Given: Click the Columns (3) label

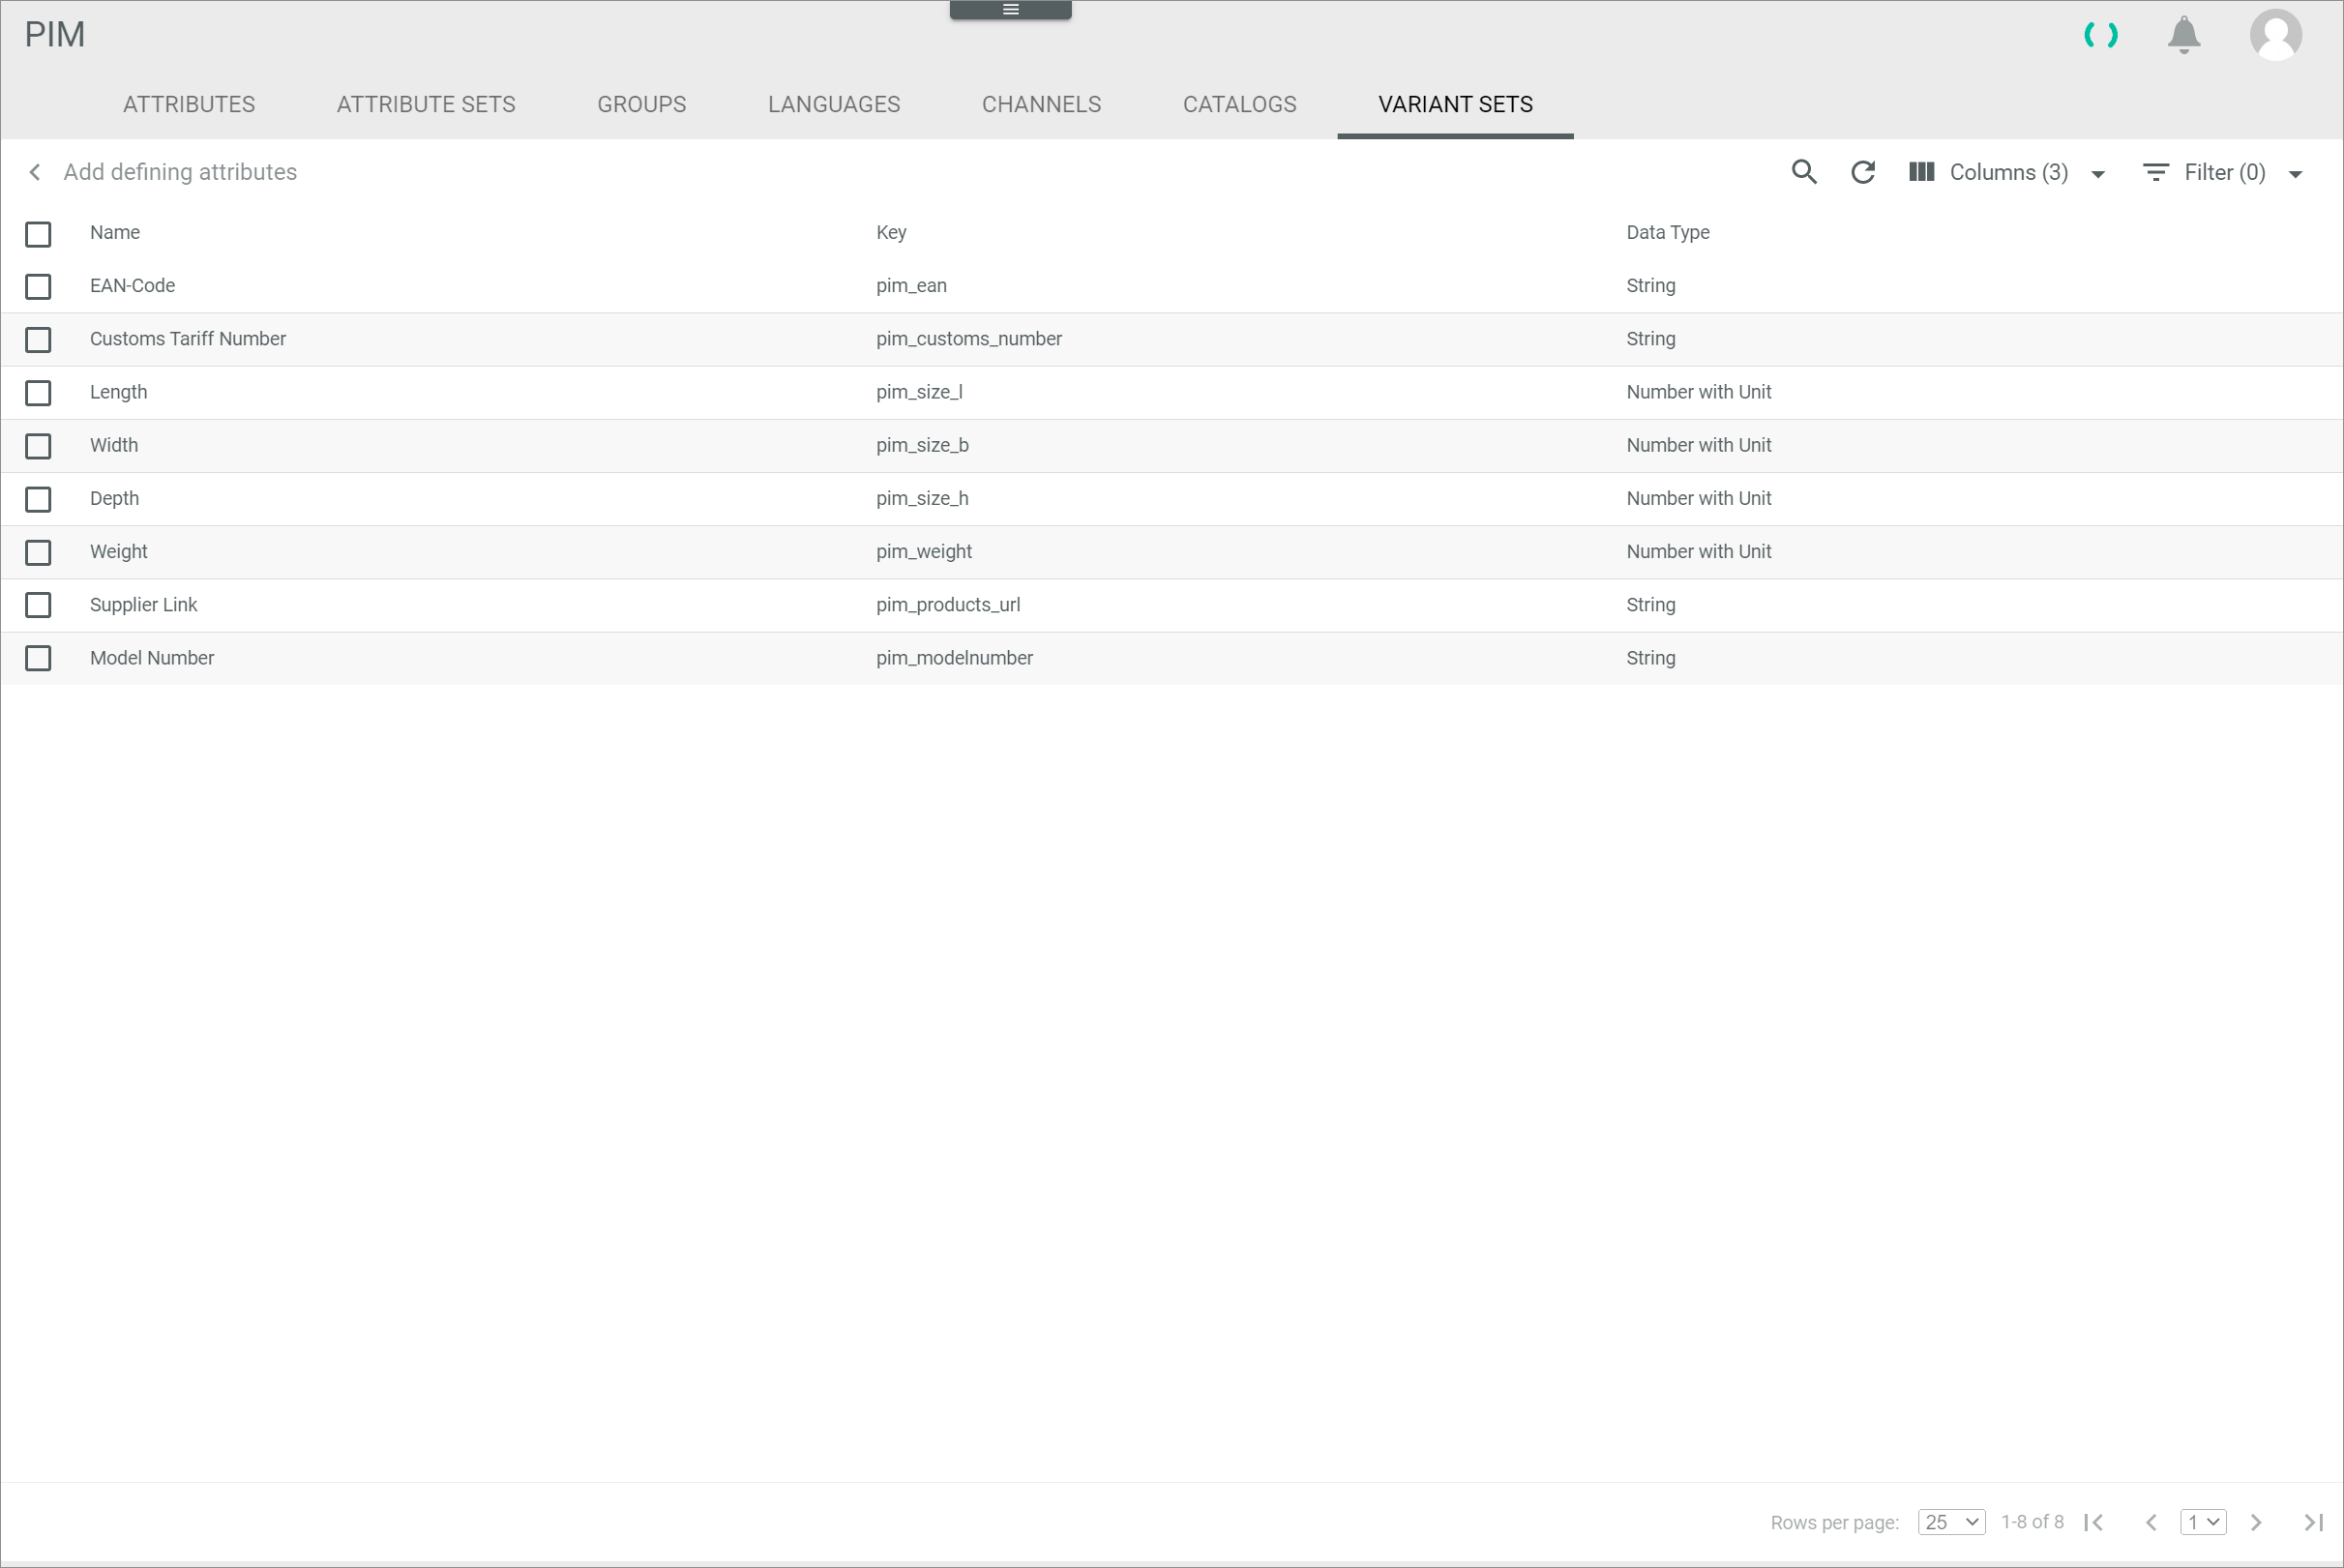Looking at the screenshot, I should [x=2008, y=172].
